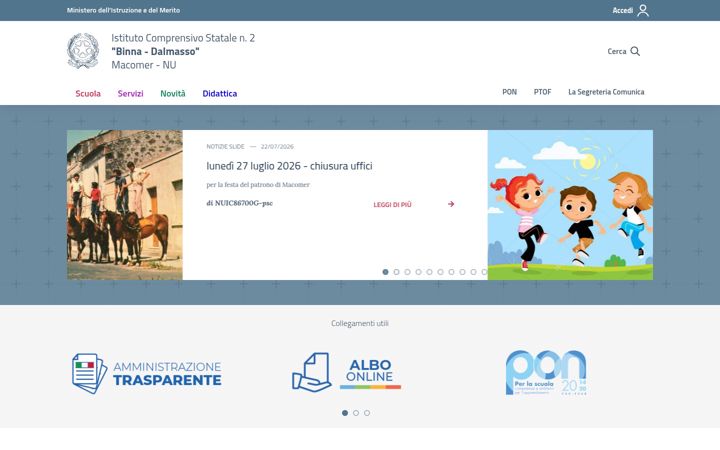Image resolution: width=720 pixels, height=450 pixels.
Task: Select the seventh news slider dot
Action: tap(451, 272)
